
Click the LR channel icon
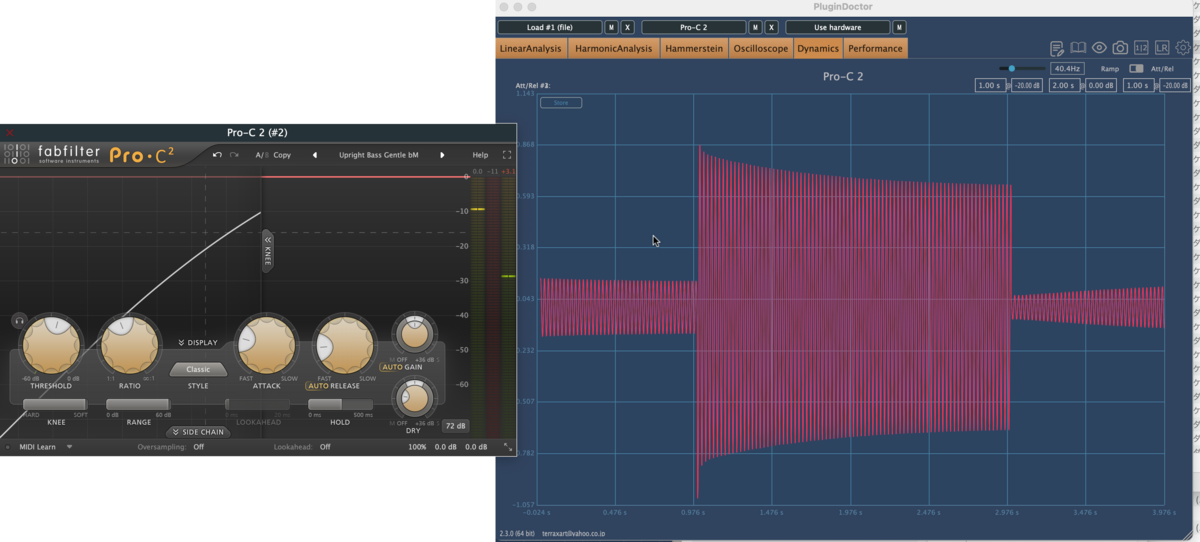click(1162, 48)
